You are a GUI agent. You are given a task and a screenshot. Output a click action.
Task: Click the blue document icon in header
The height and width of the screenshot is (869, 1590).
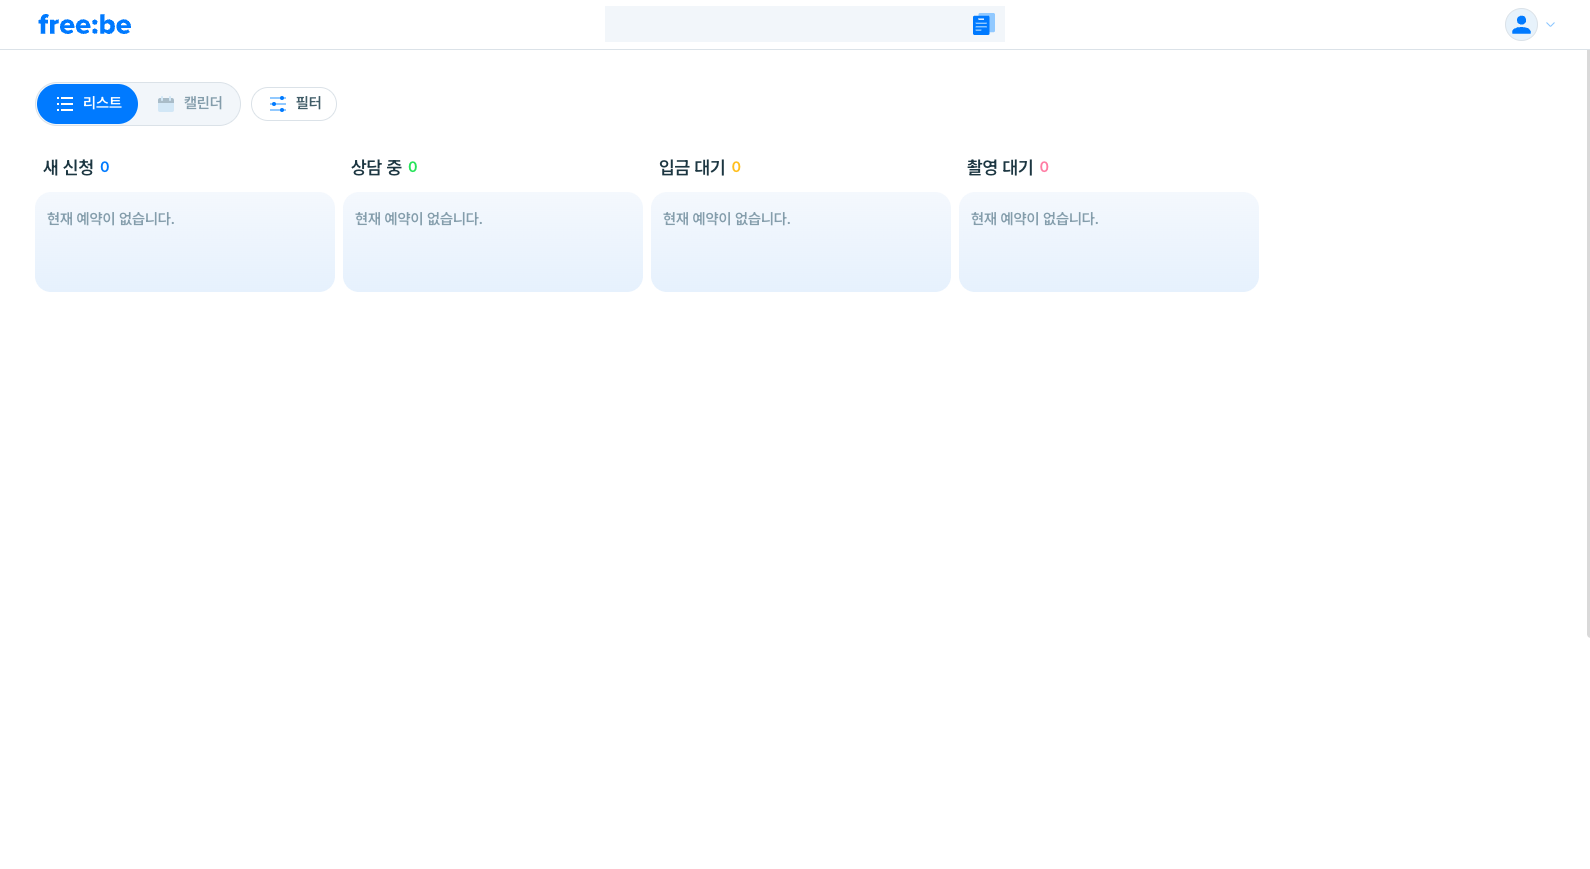point(983,24)
